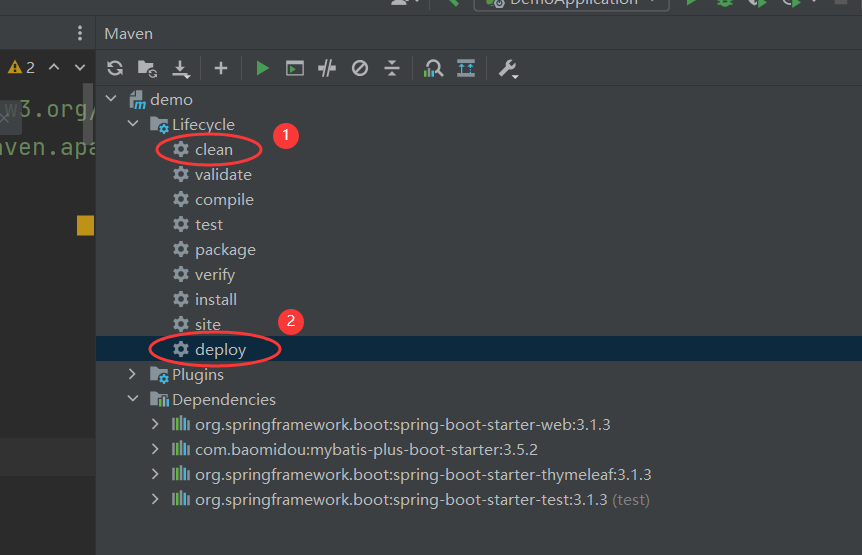
Task: Click the yellow warnings count indicator
Action: (x=21, y=67)
